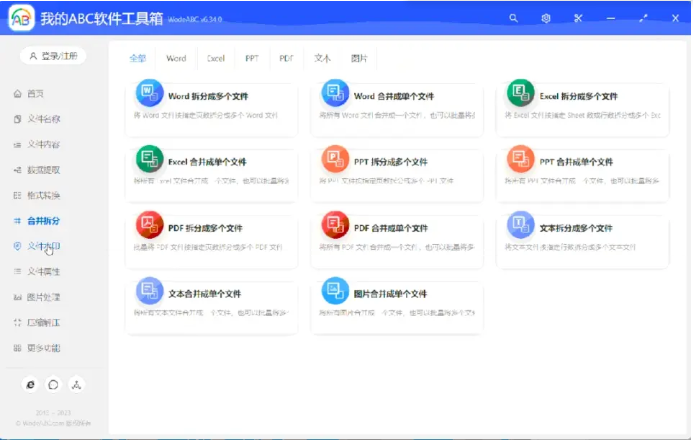Click the 图片合并成单个文件 icon
This screenshot has height=440, width=693.
(x=335, y=291)
